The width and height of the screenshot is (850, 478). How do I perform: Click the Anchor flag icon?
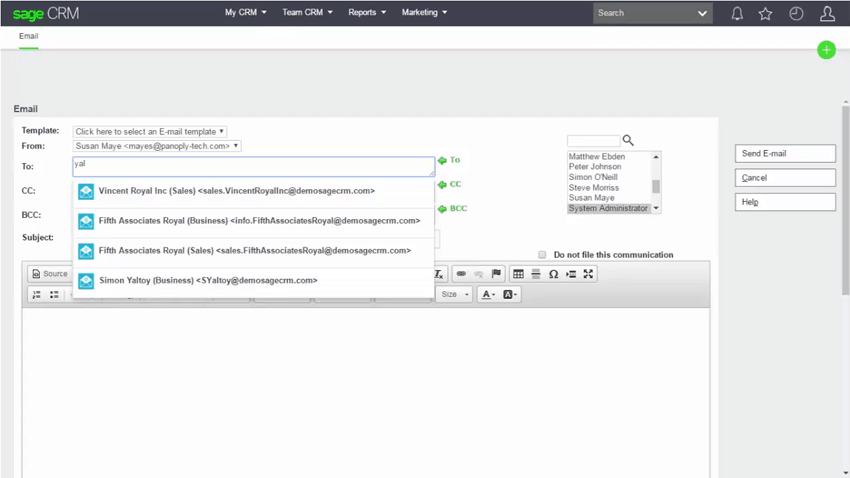(495, 274)
